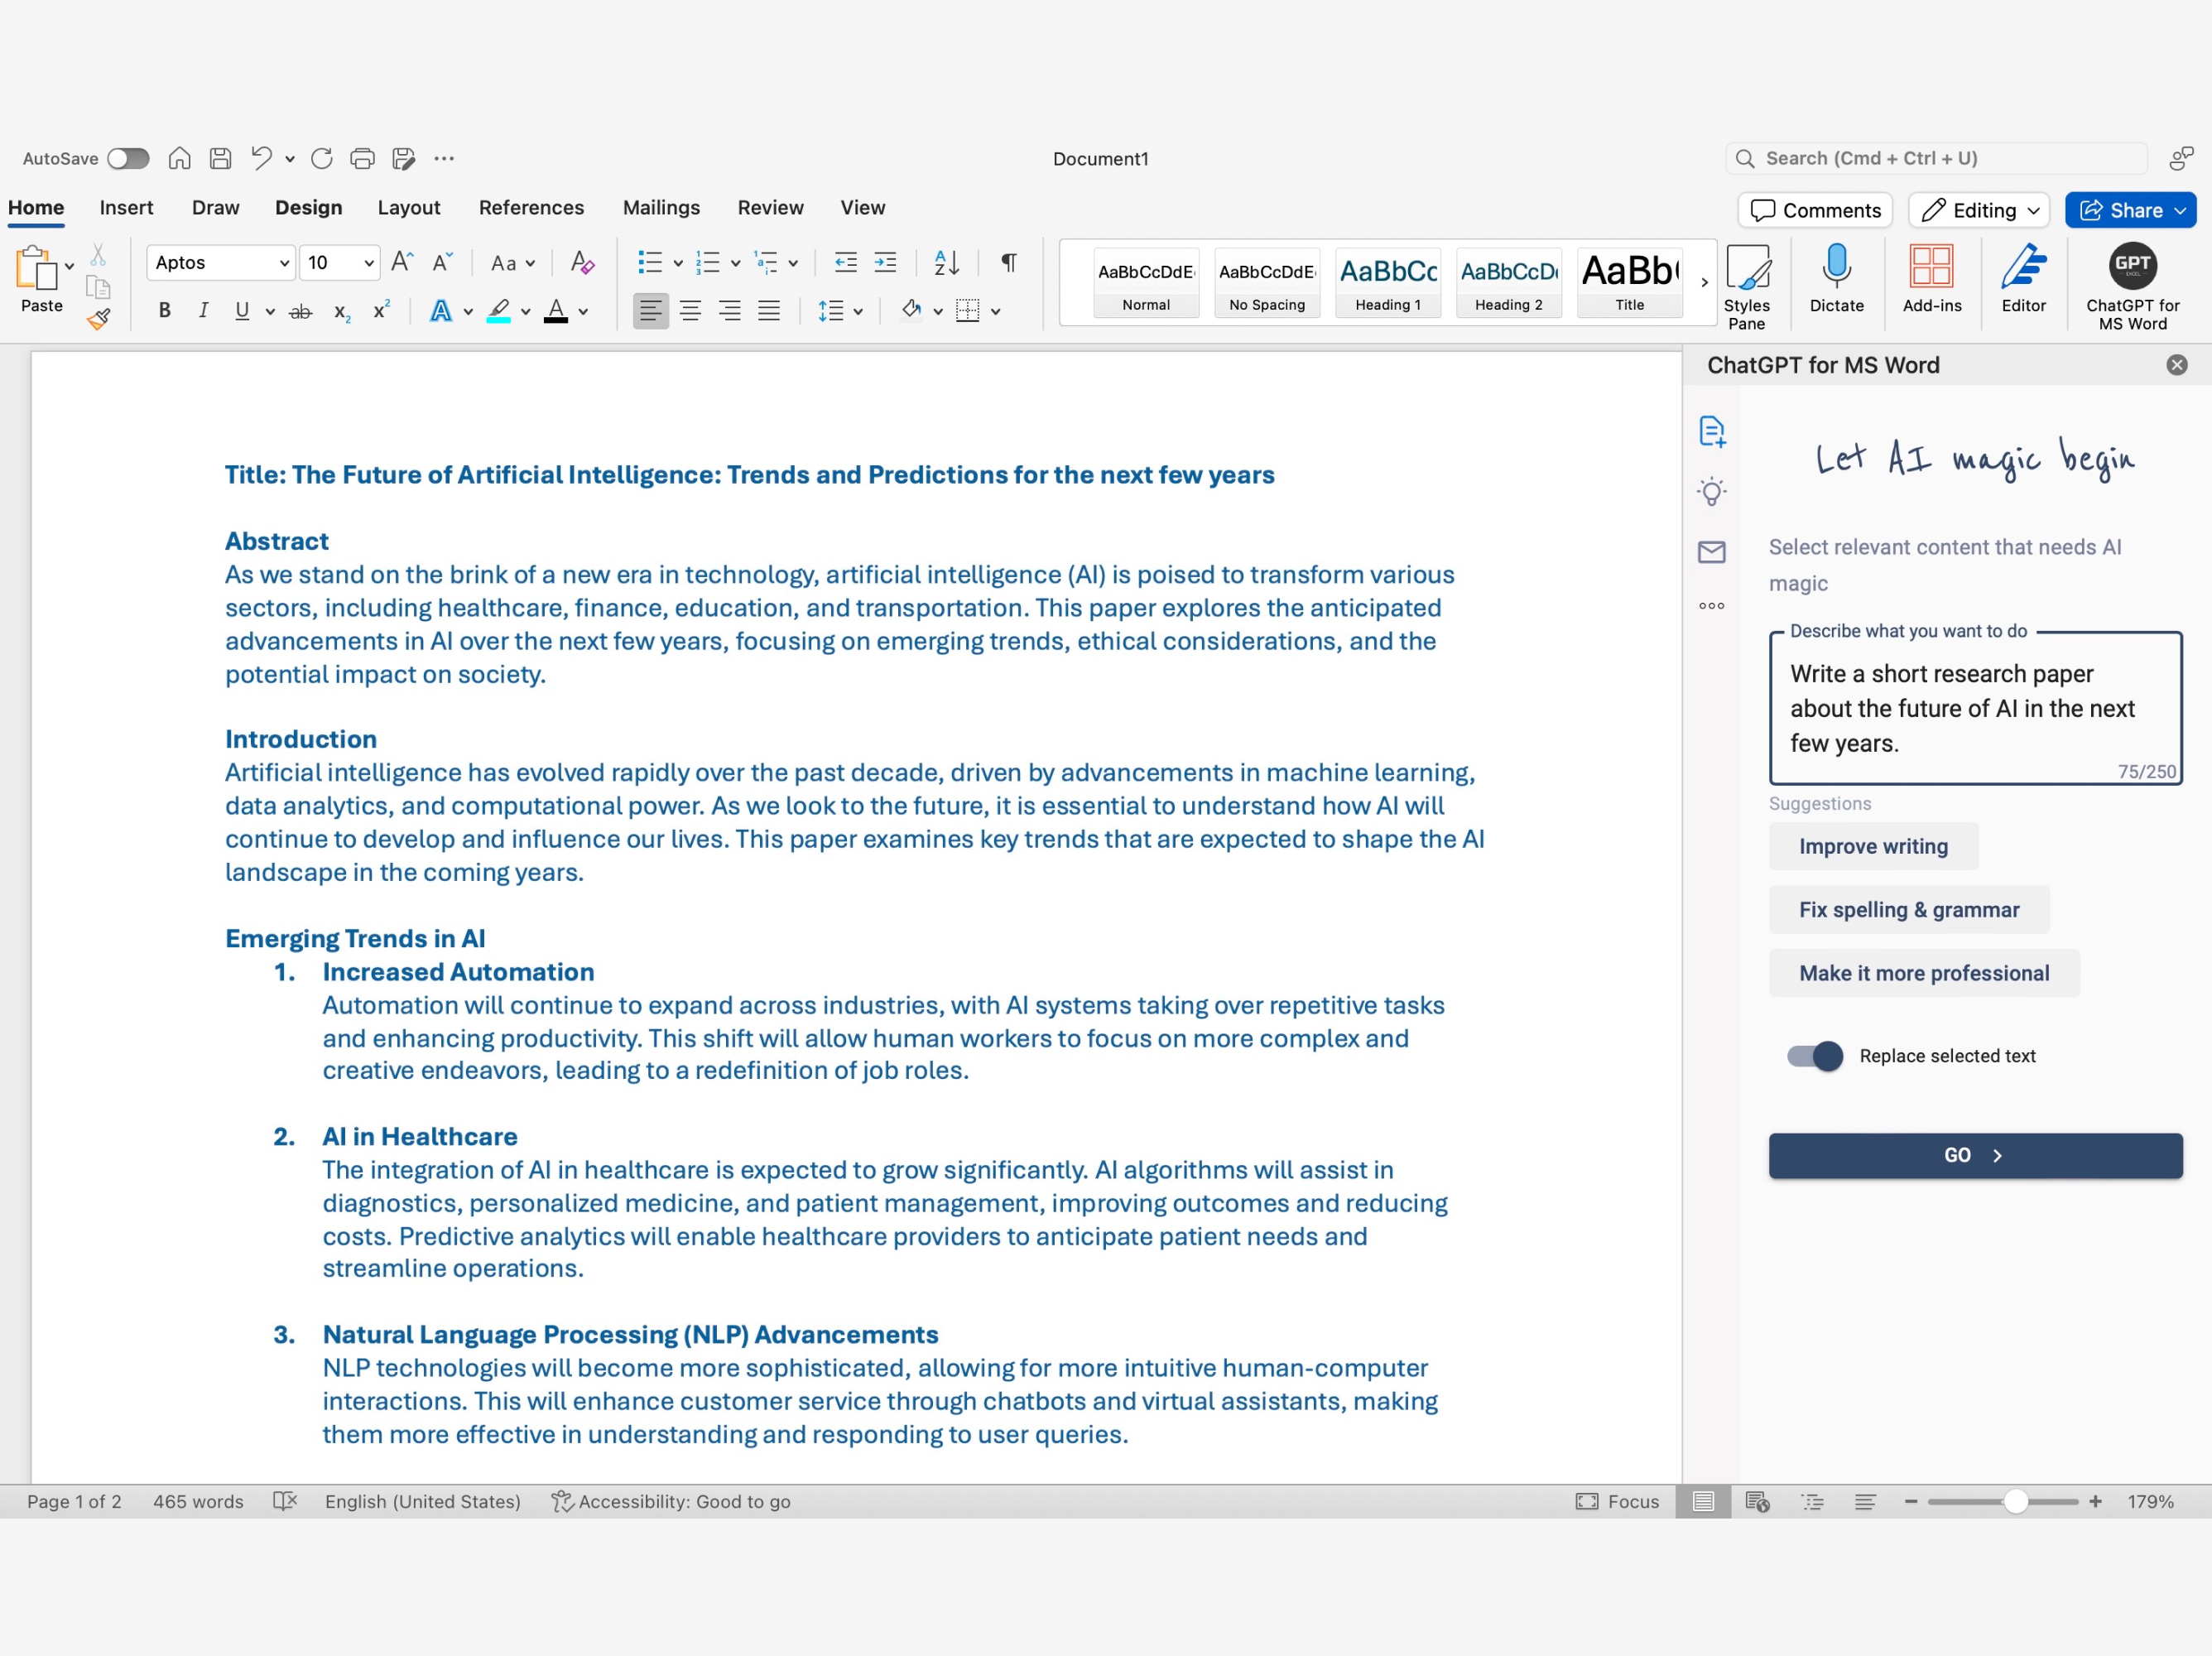Open the Layout ribbon tab

tap(408, 207)
